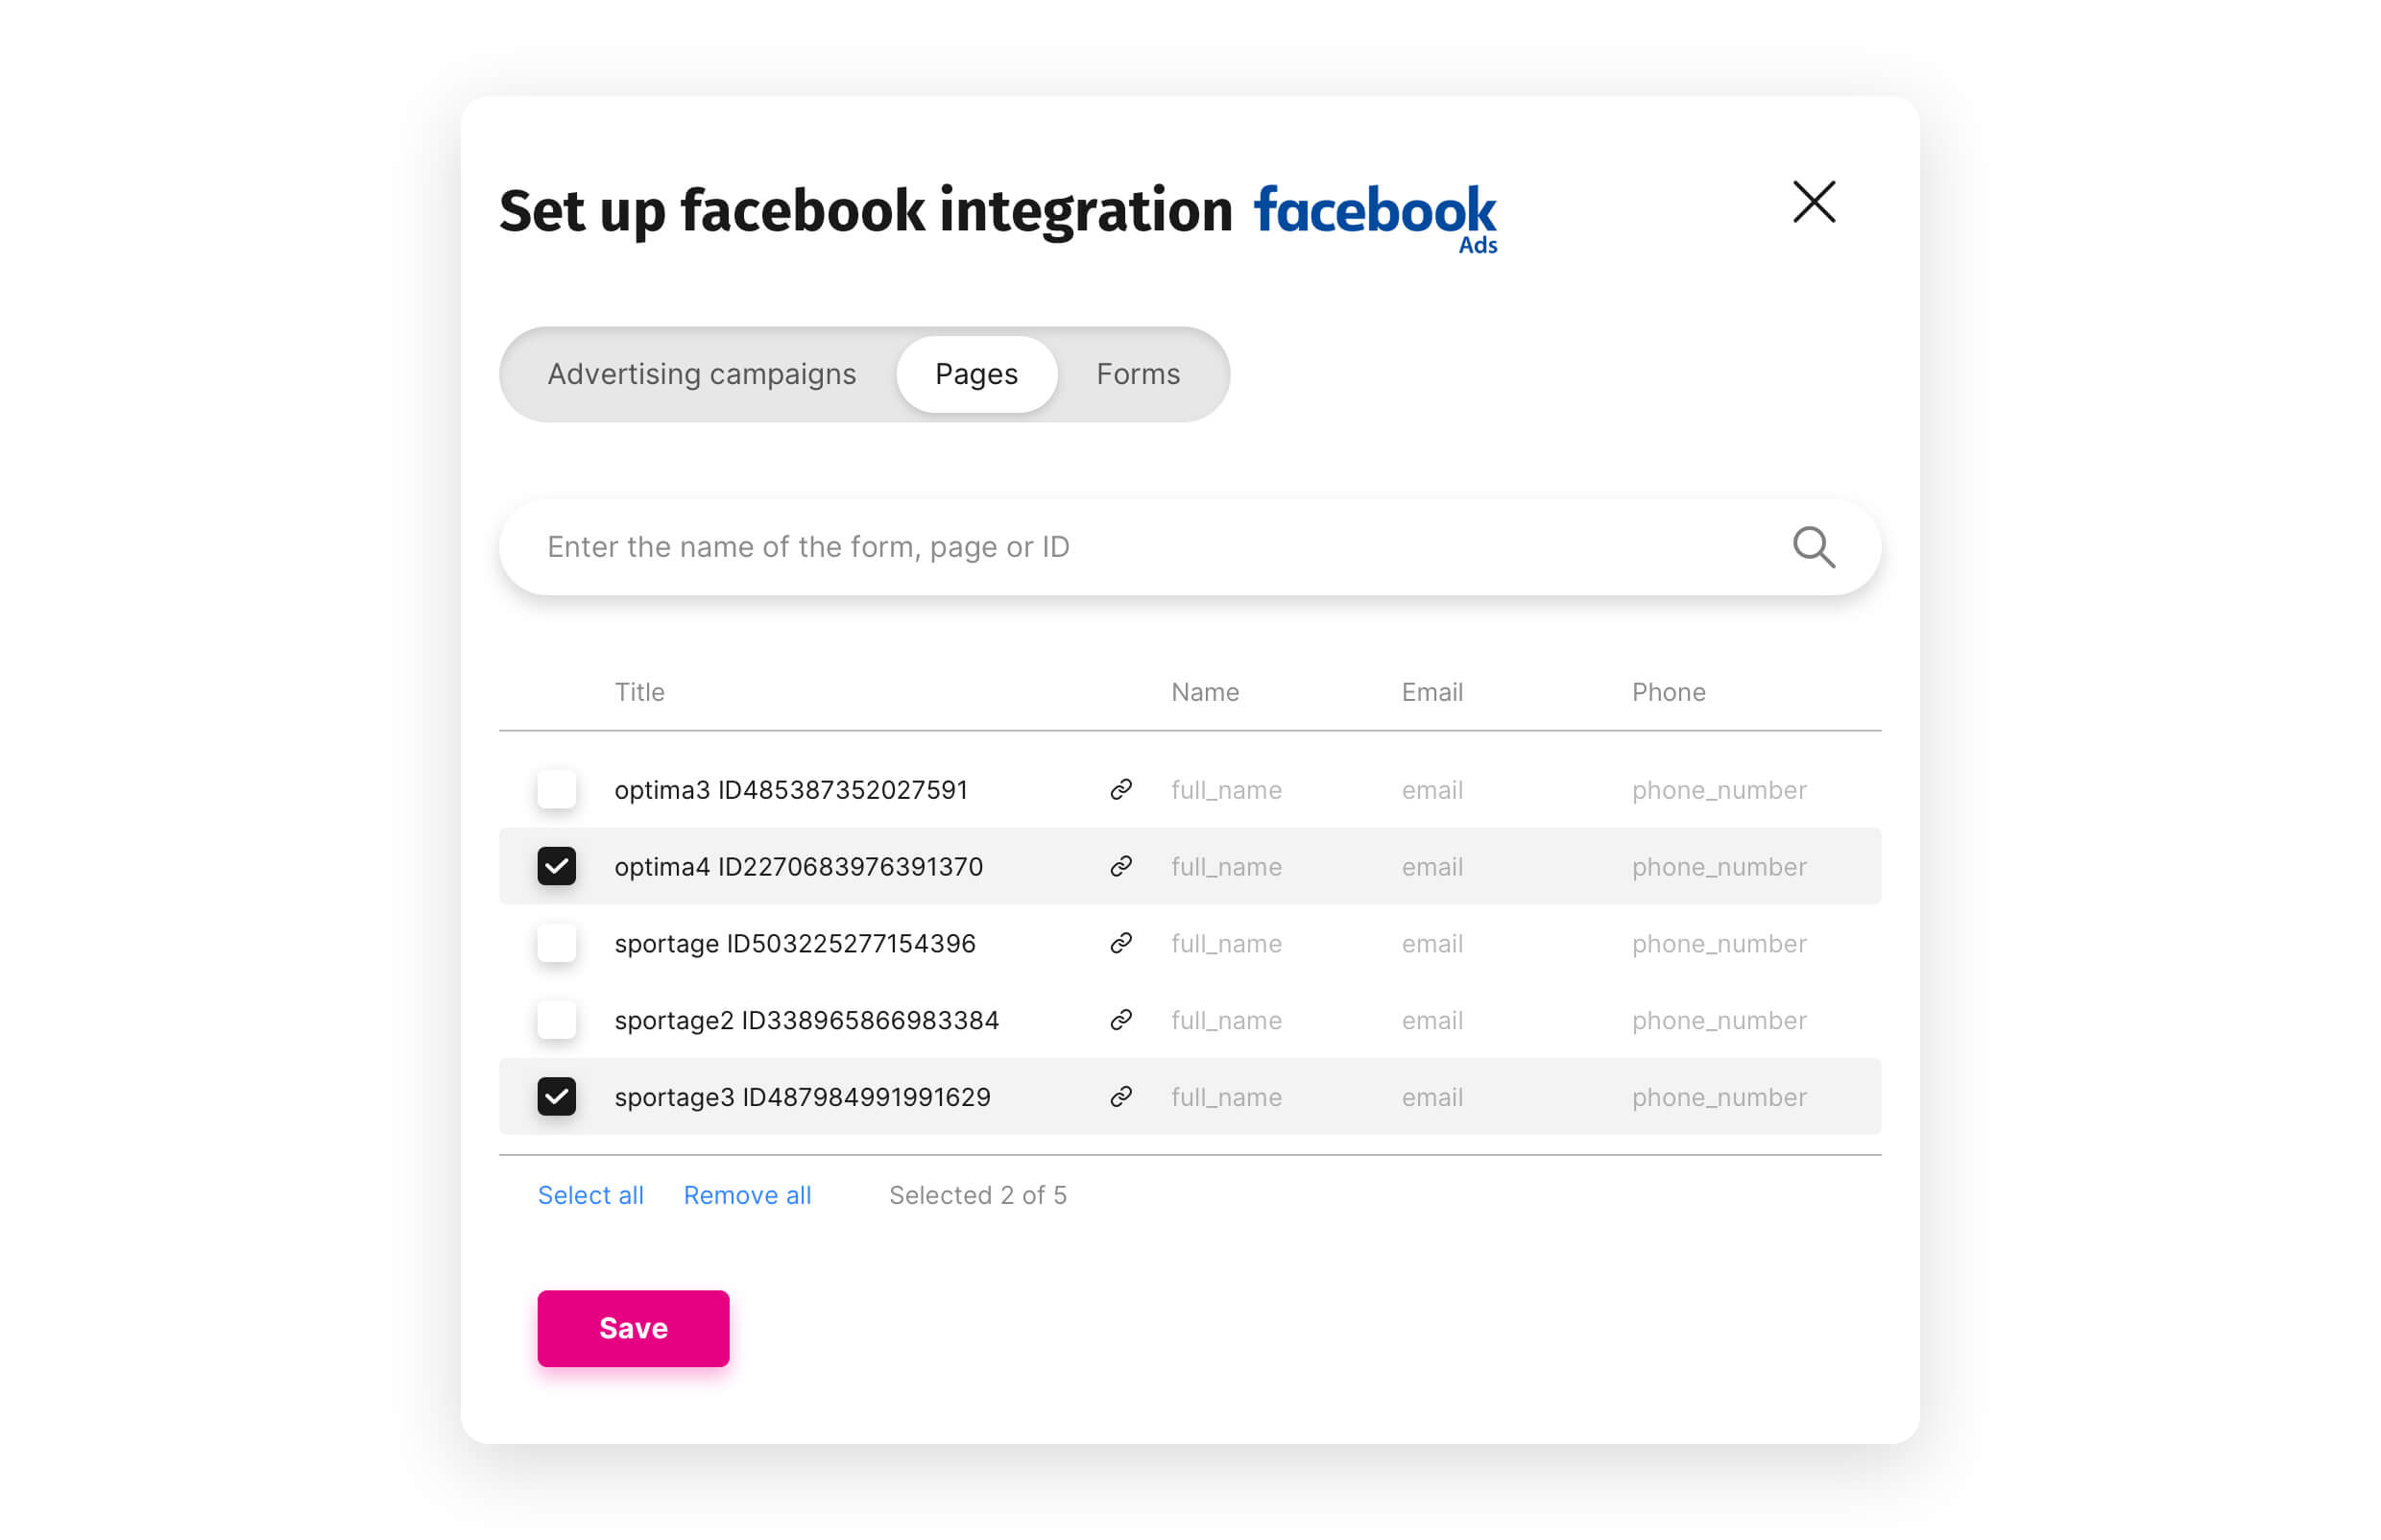The image size is (2381, 1540).
Task: Click the link icon next to sportage2
Action: click(1120, 1020)
